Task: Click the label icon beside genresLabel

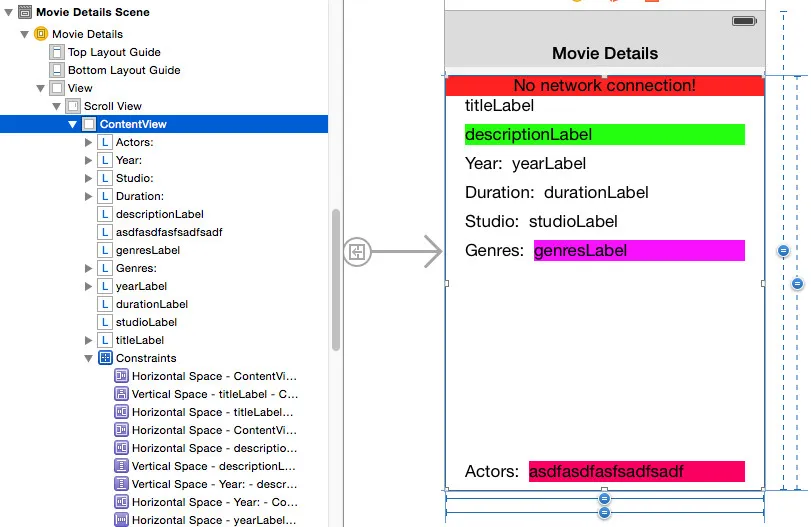Action: pos(105,250)
